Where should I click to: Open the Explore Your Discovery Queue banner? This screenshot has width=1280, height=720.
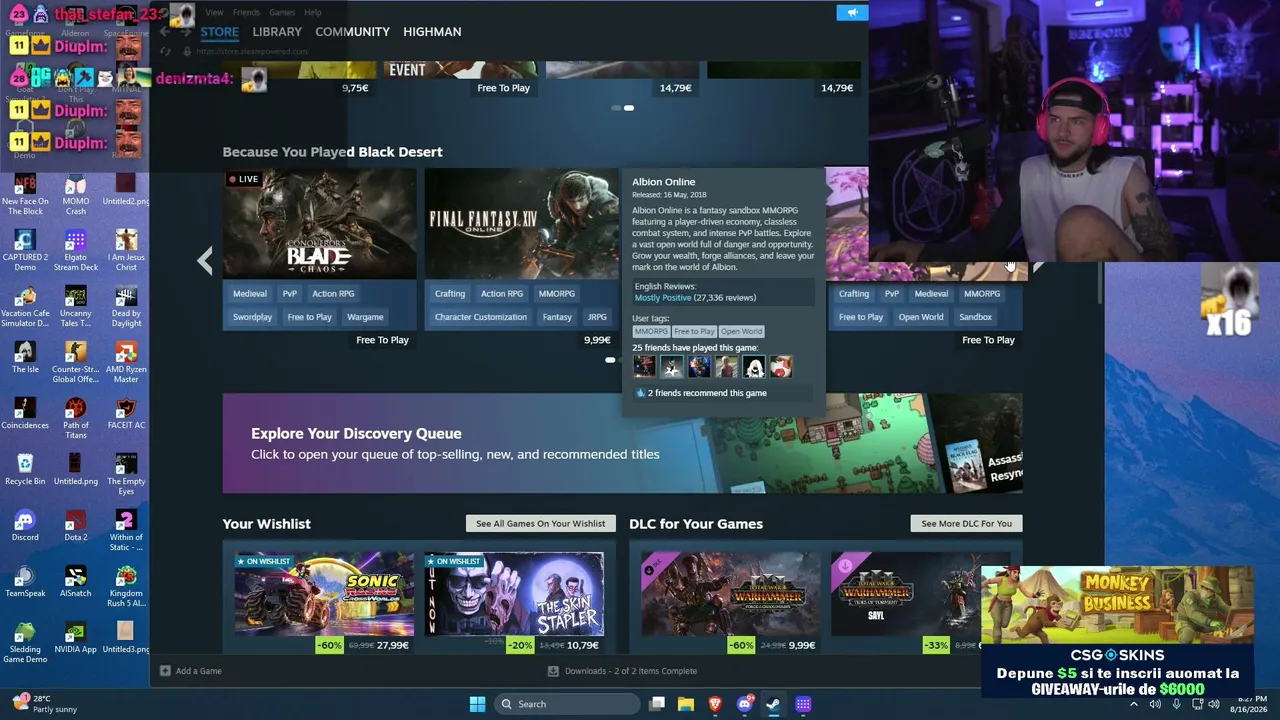(x=622, y=443)
